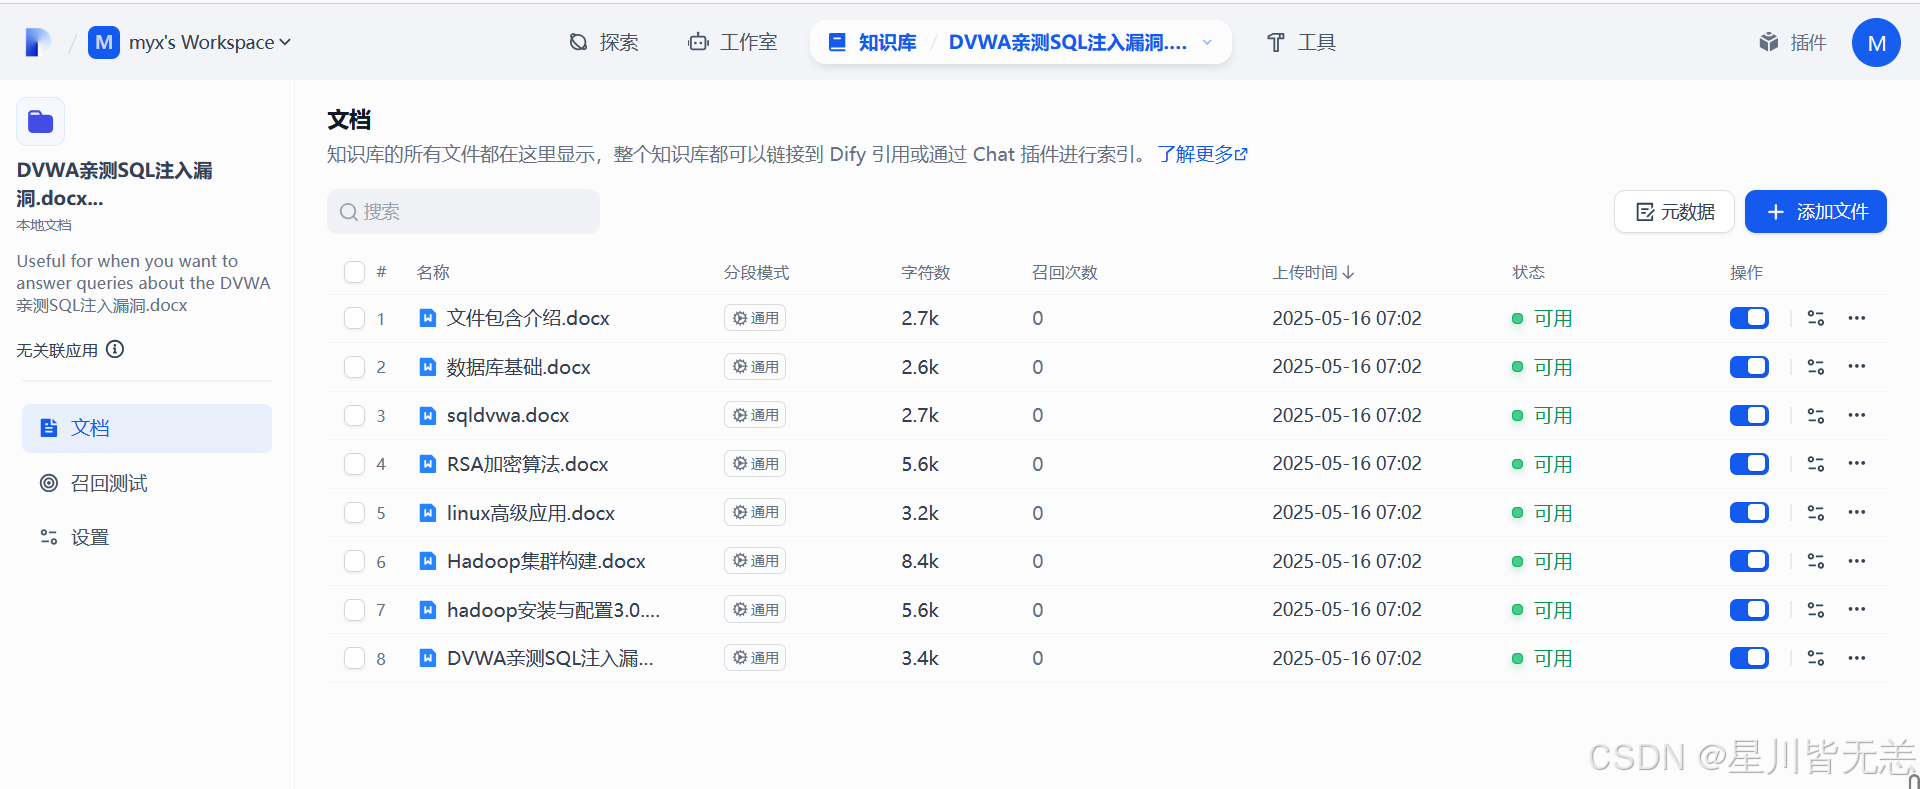The image size is (1920, 789).
Task: Click the 通用 badge of 文件包含介绍.docx
Action: pyautogui.click(x=755, y=318)
